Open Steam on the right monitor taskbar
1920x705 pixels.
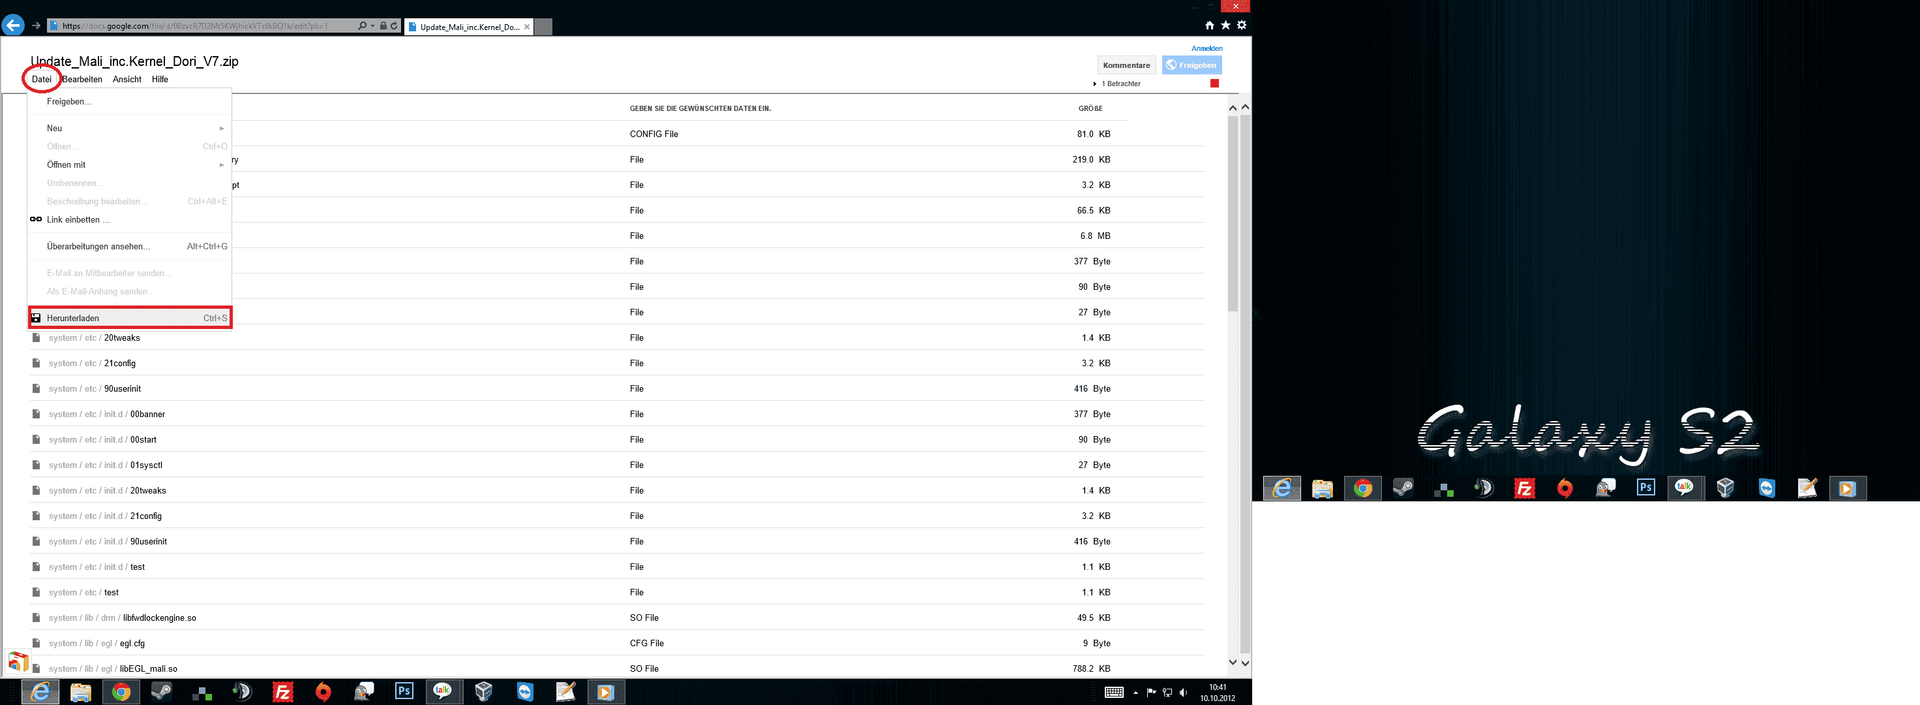coord(1403,488)
